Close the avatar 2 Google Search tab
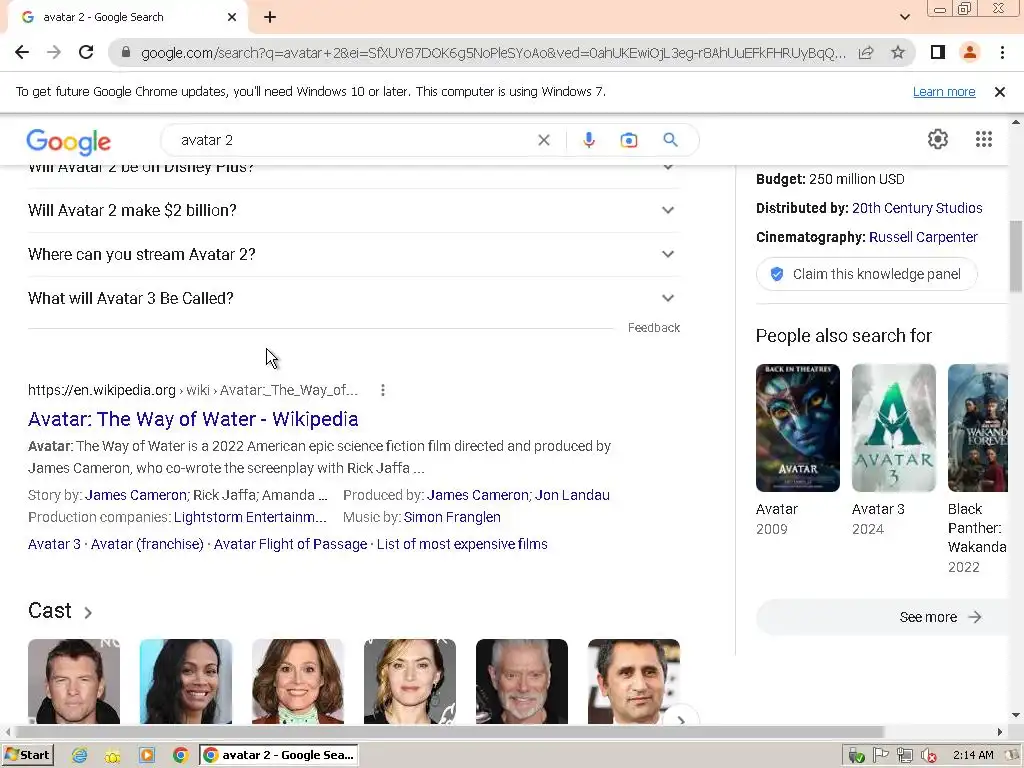Screen dimensions: 1024x768 (x=232, y=17)
